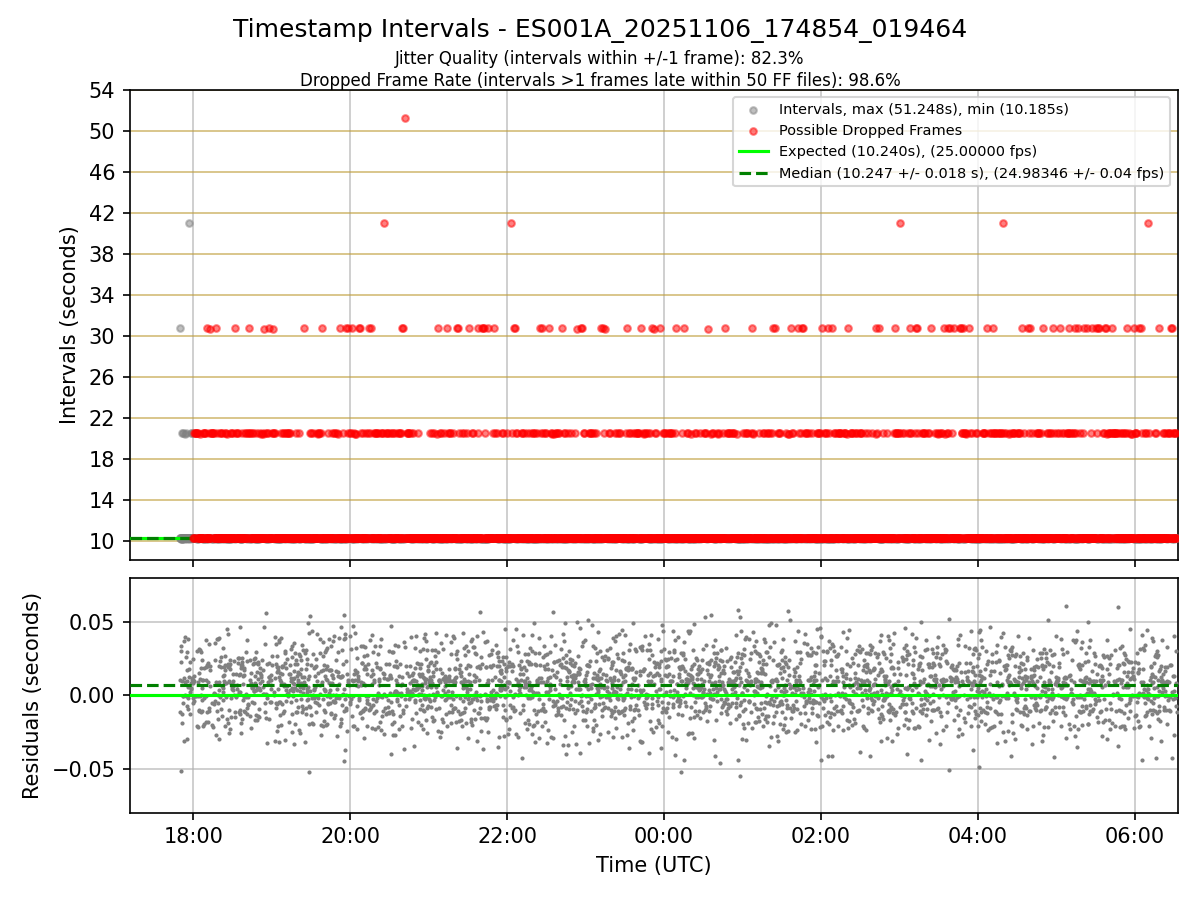The image size is (1200, 900).
Task: Click the grey 30-second point before 18:00
Action: point(180,328)
